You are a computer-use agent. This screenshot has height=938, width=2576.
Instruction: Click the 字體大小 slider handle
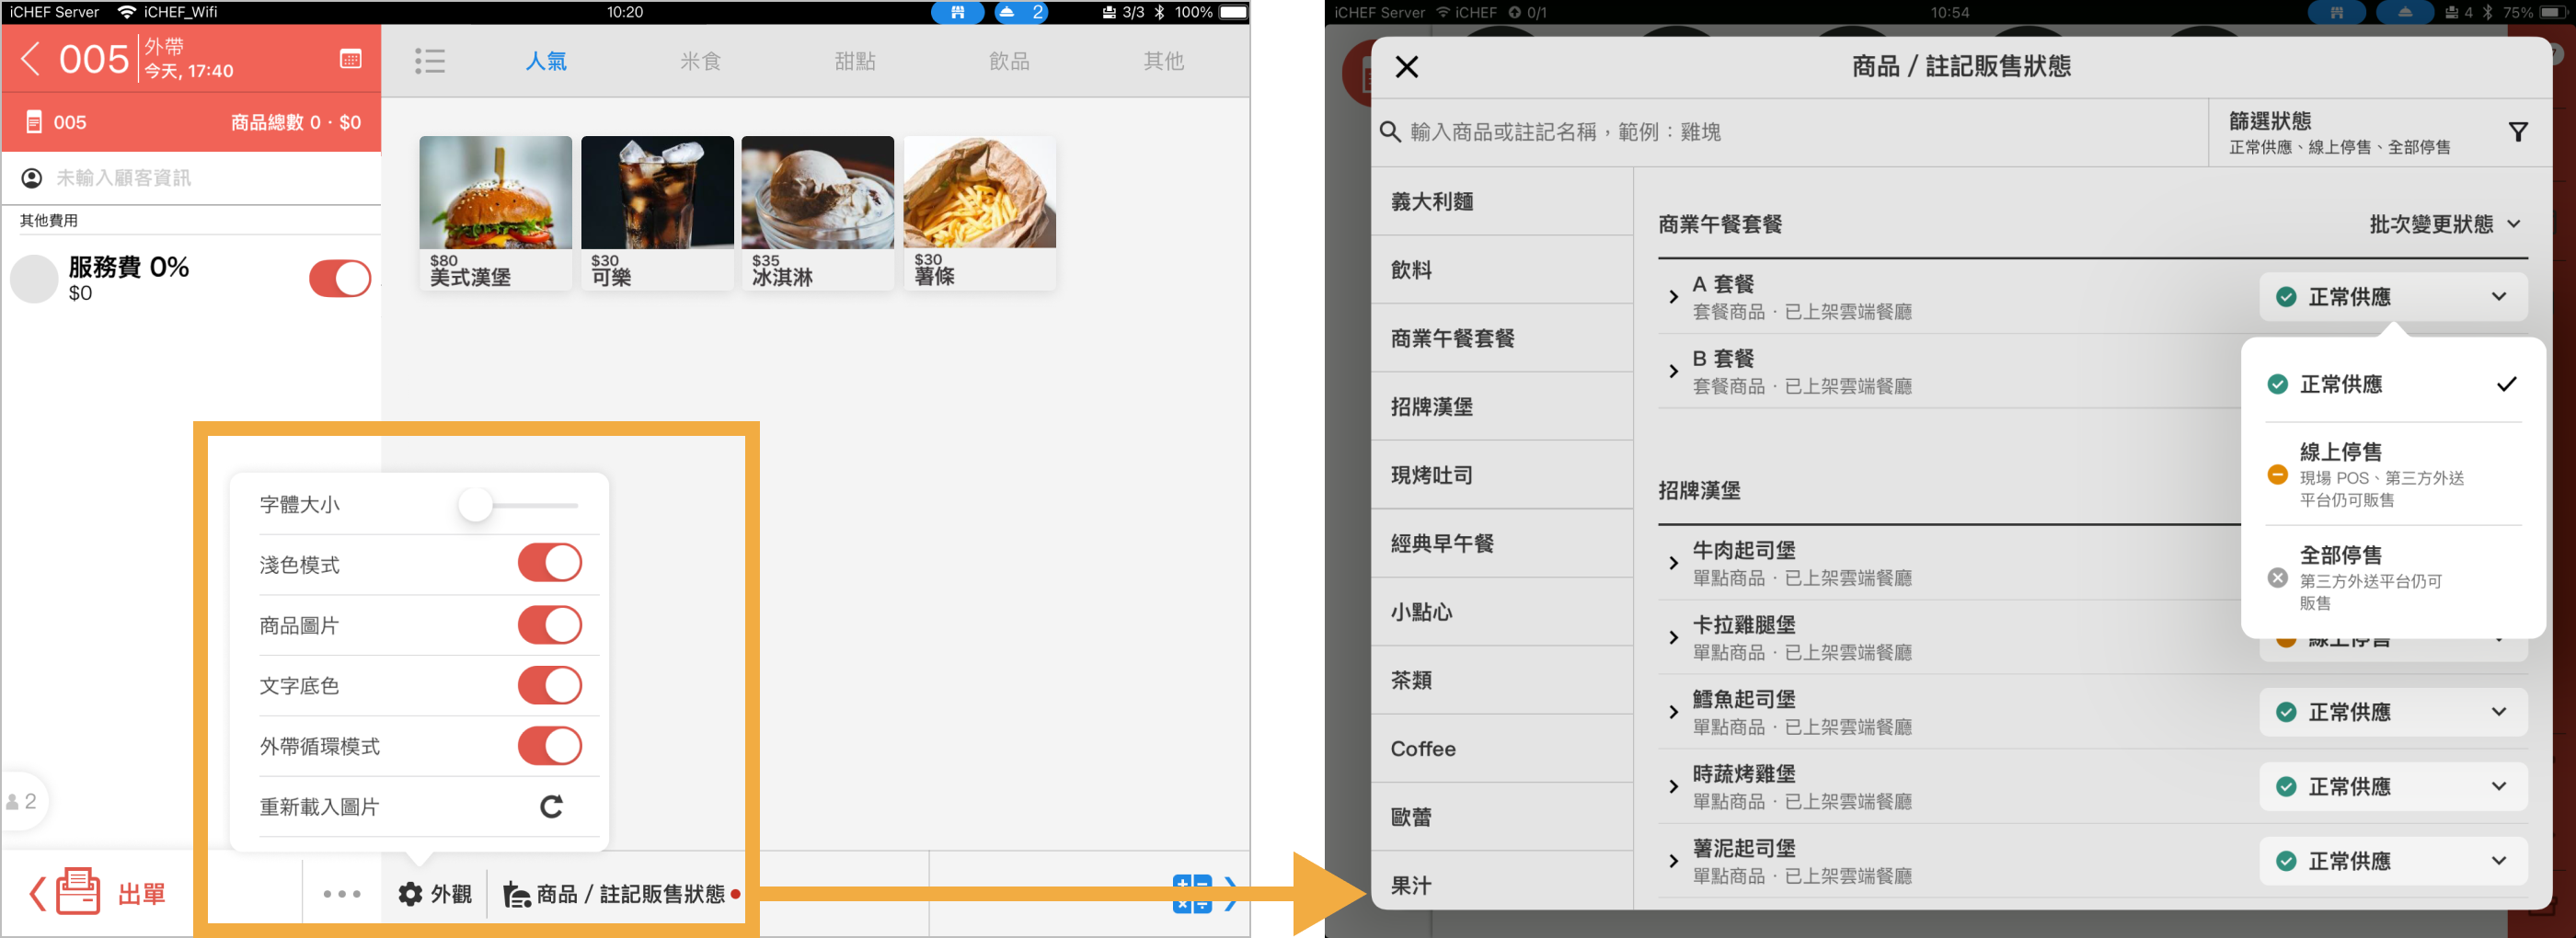476,505
